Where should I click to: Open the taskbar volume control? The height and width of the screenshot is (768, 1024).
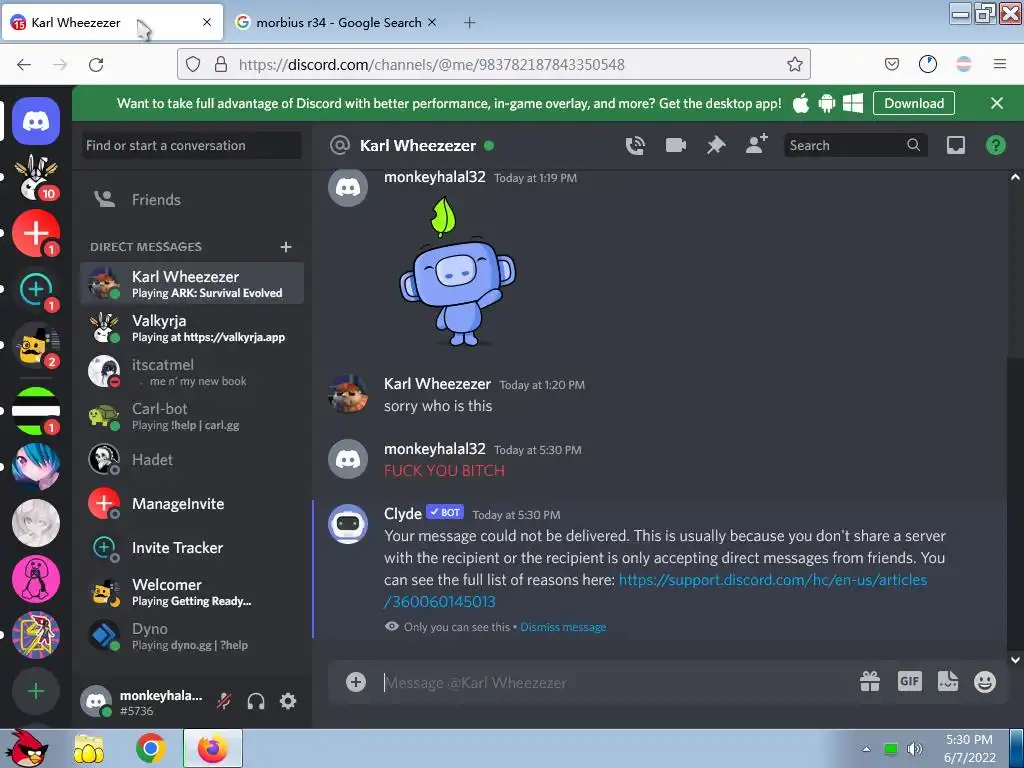tap(915, 749)
